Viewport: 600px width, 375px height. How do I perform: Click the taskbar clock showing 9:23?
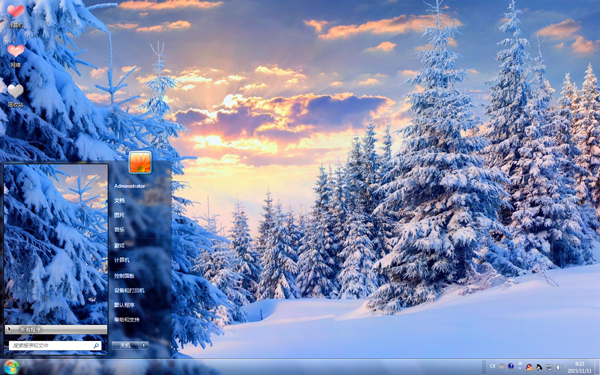[x=579, y=367]
